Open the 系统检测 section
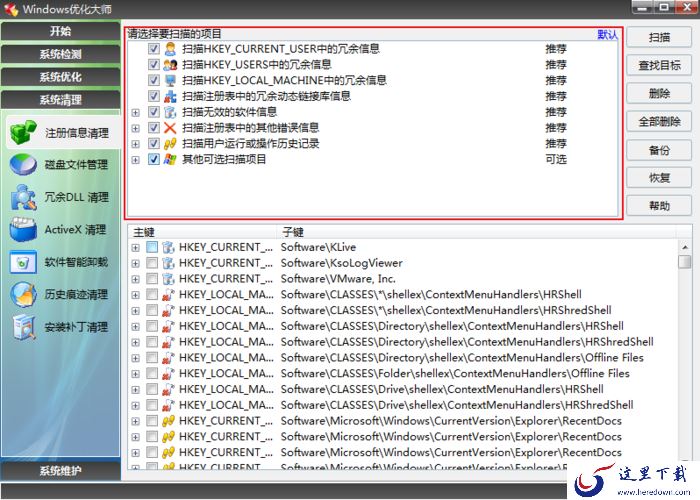The image size is (700, 500). (60, 54)
